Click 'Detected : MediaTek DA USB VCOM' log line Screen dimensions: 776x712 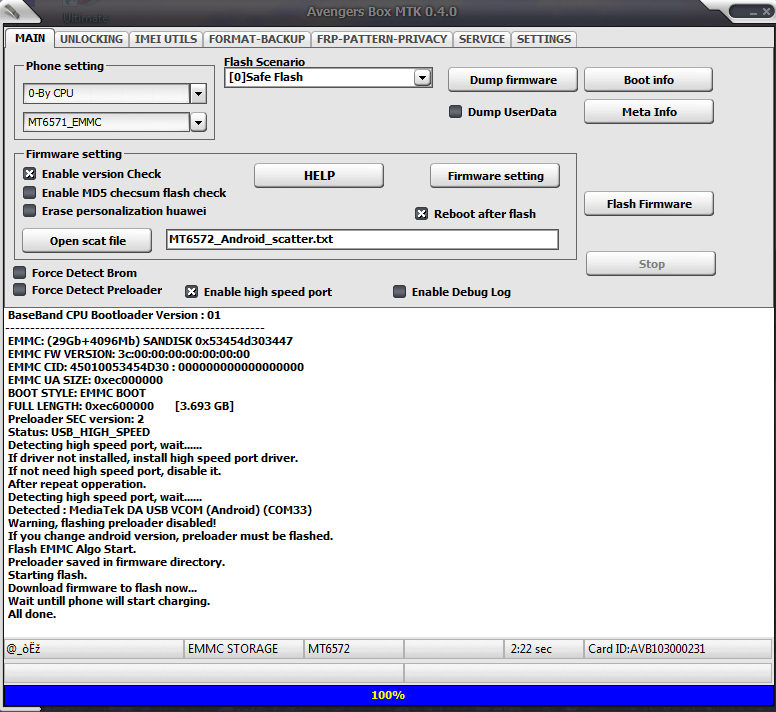[x=160, y=510]
